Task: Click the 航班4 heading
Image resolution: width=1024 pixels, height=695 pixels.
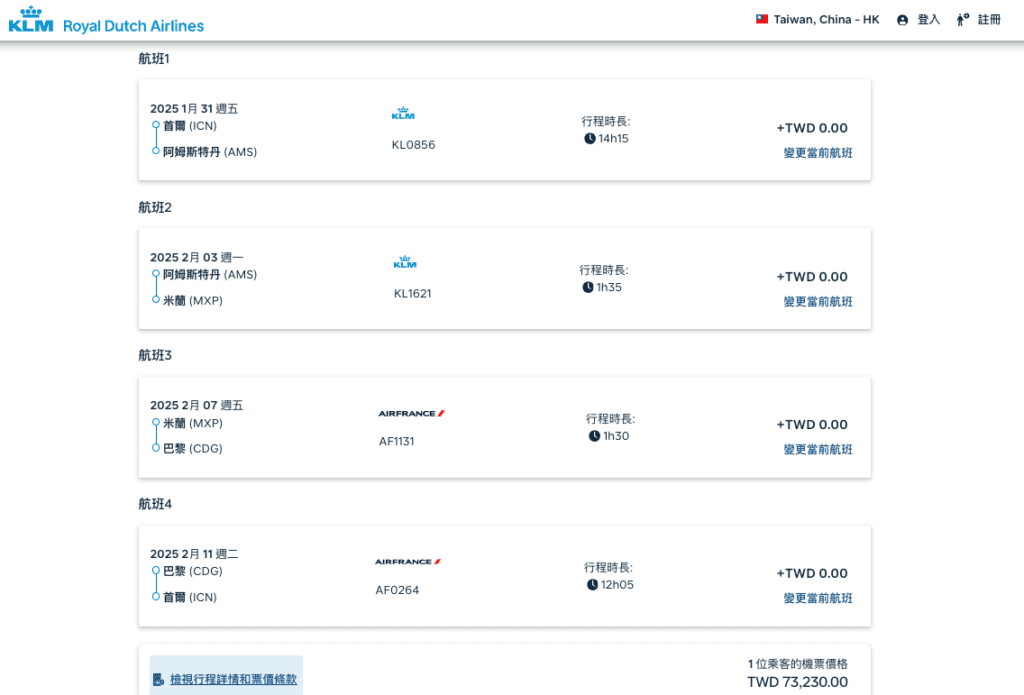Action: [155, 504]
